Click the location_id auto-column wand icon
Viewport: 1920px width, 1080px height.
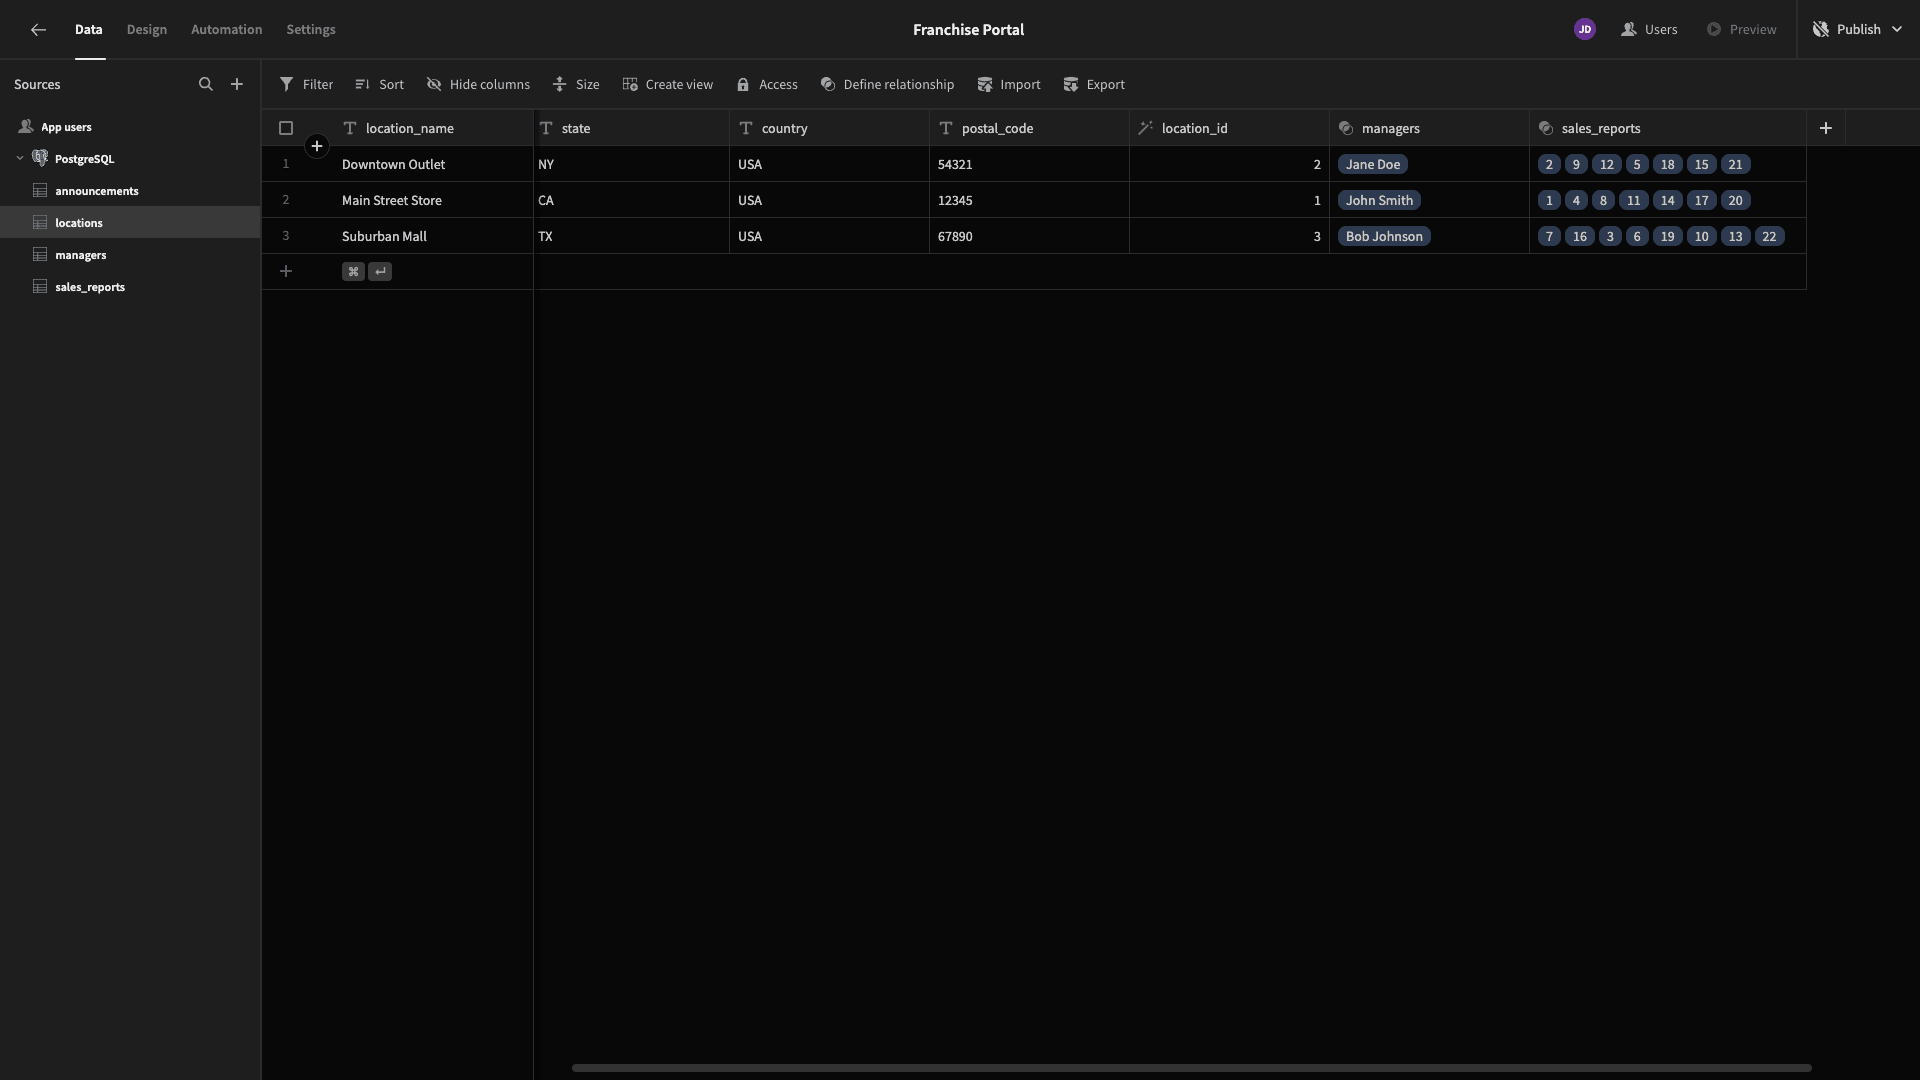(x=1146, y=128)
